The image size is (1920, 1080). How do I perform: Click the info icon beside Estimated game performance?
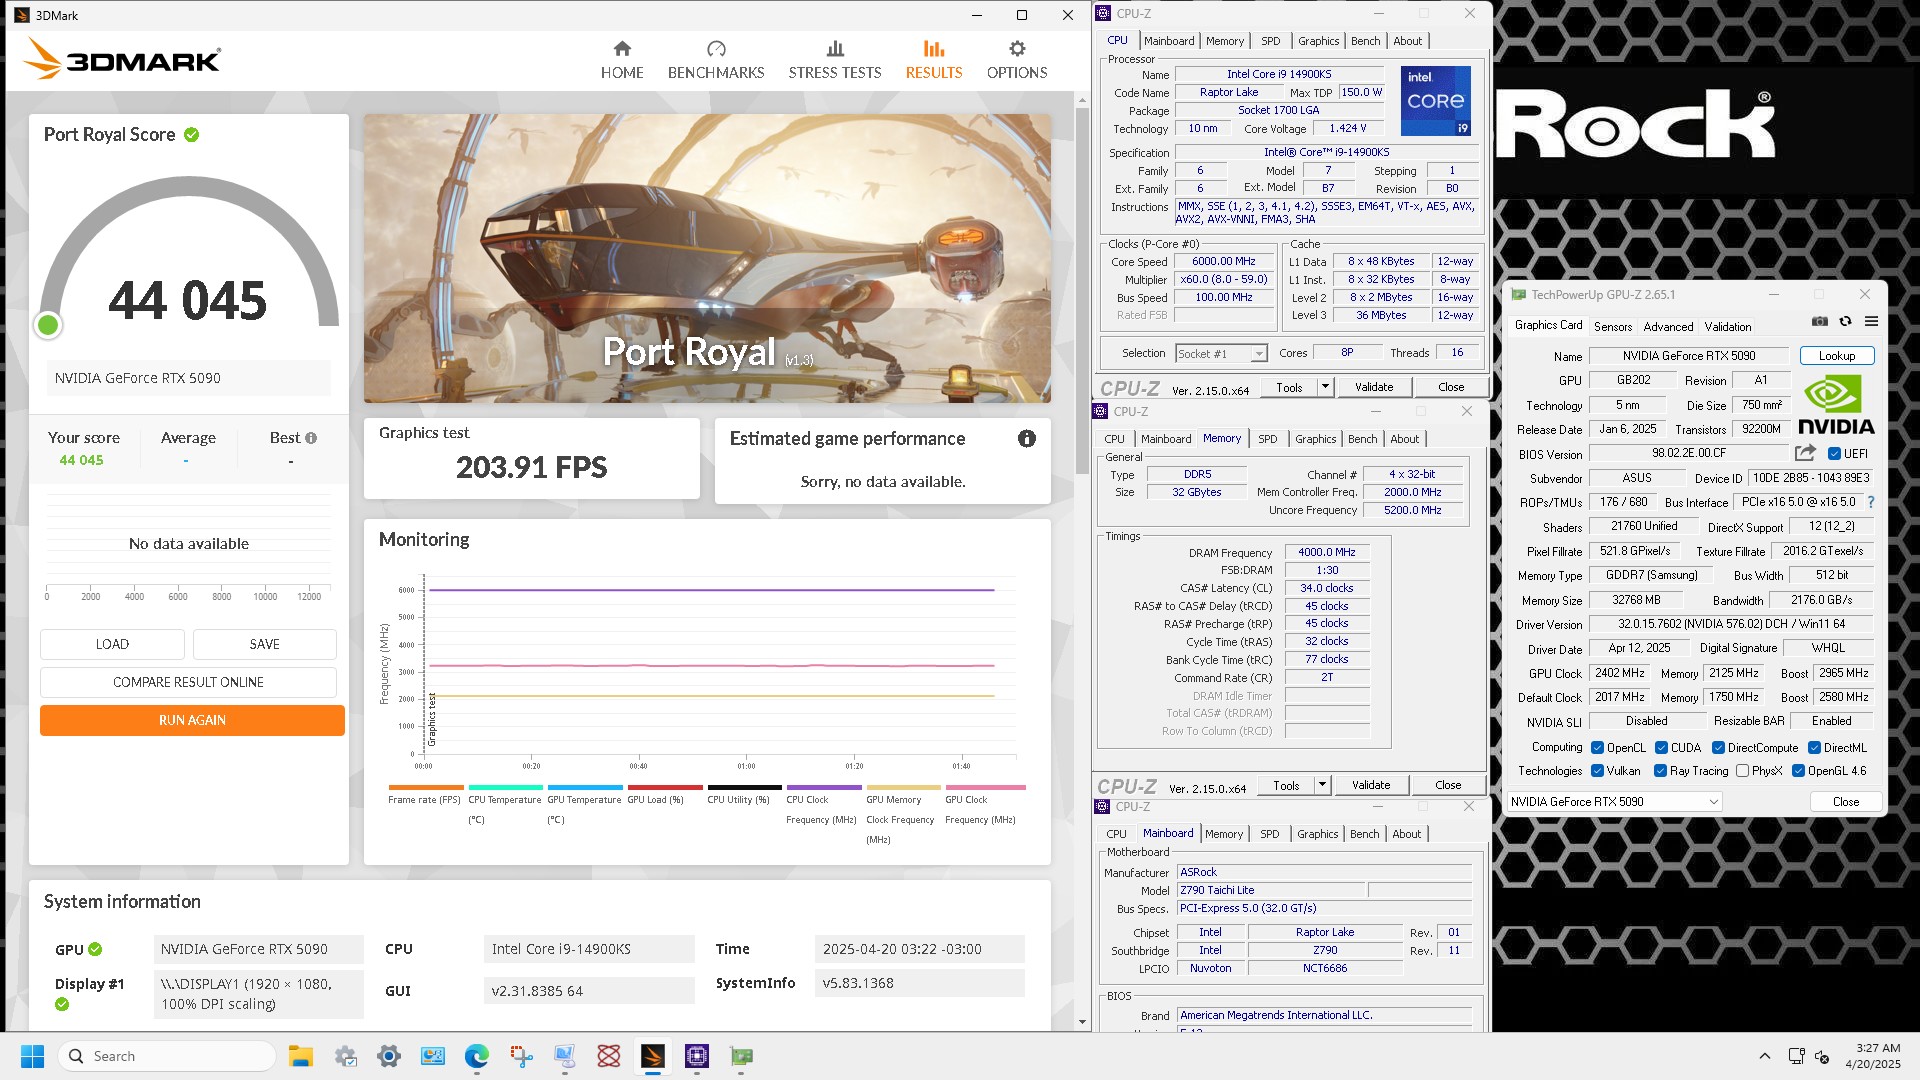pyautogui.click(x=1027, y=438)
